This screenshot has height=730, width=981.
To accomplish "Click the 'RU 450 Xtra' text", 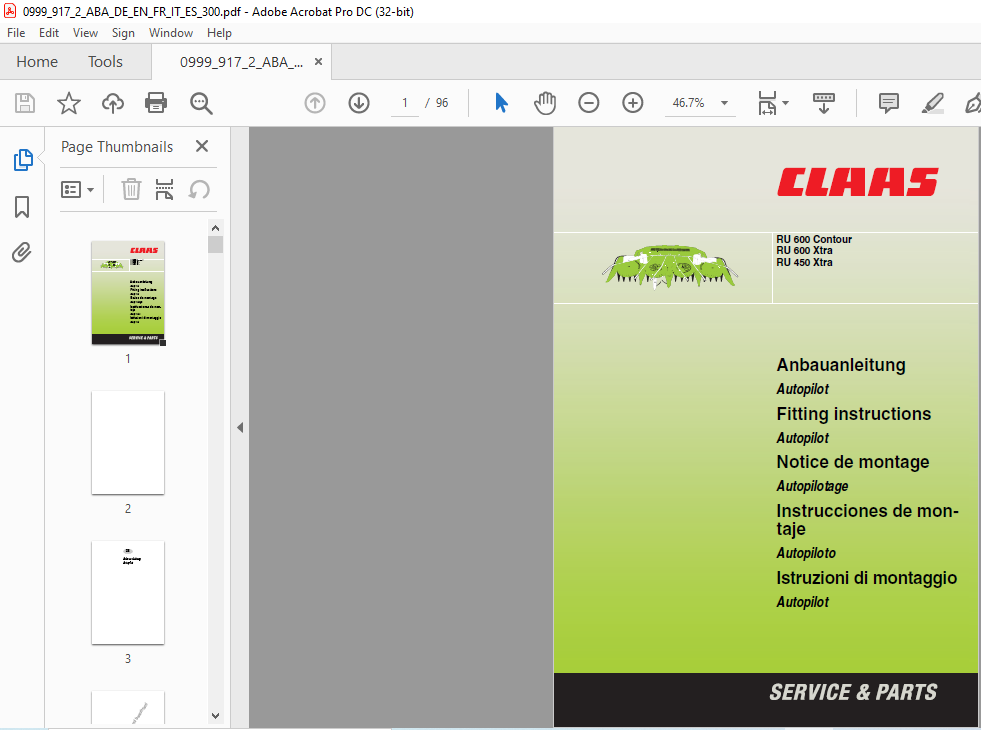I will tap(804, 262).
